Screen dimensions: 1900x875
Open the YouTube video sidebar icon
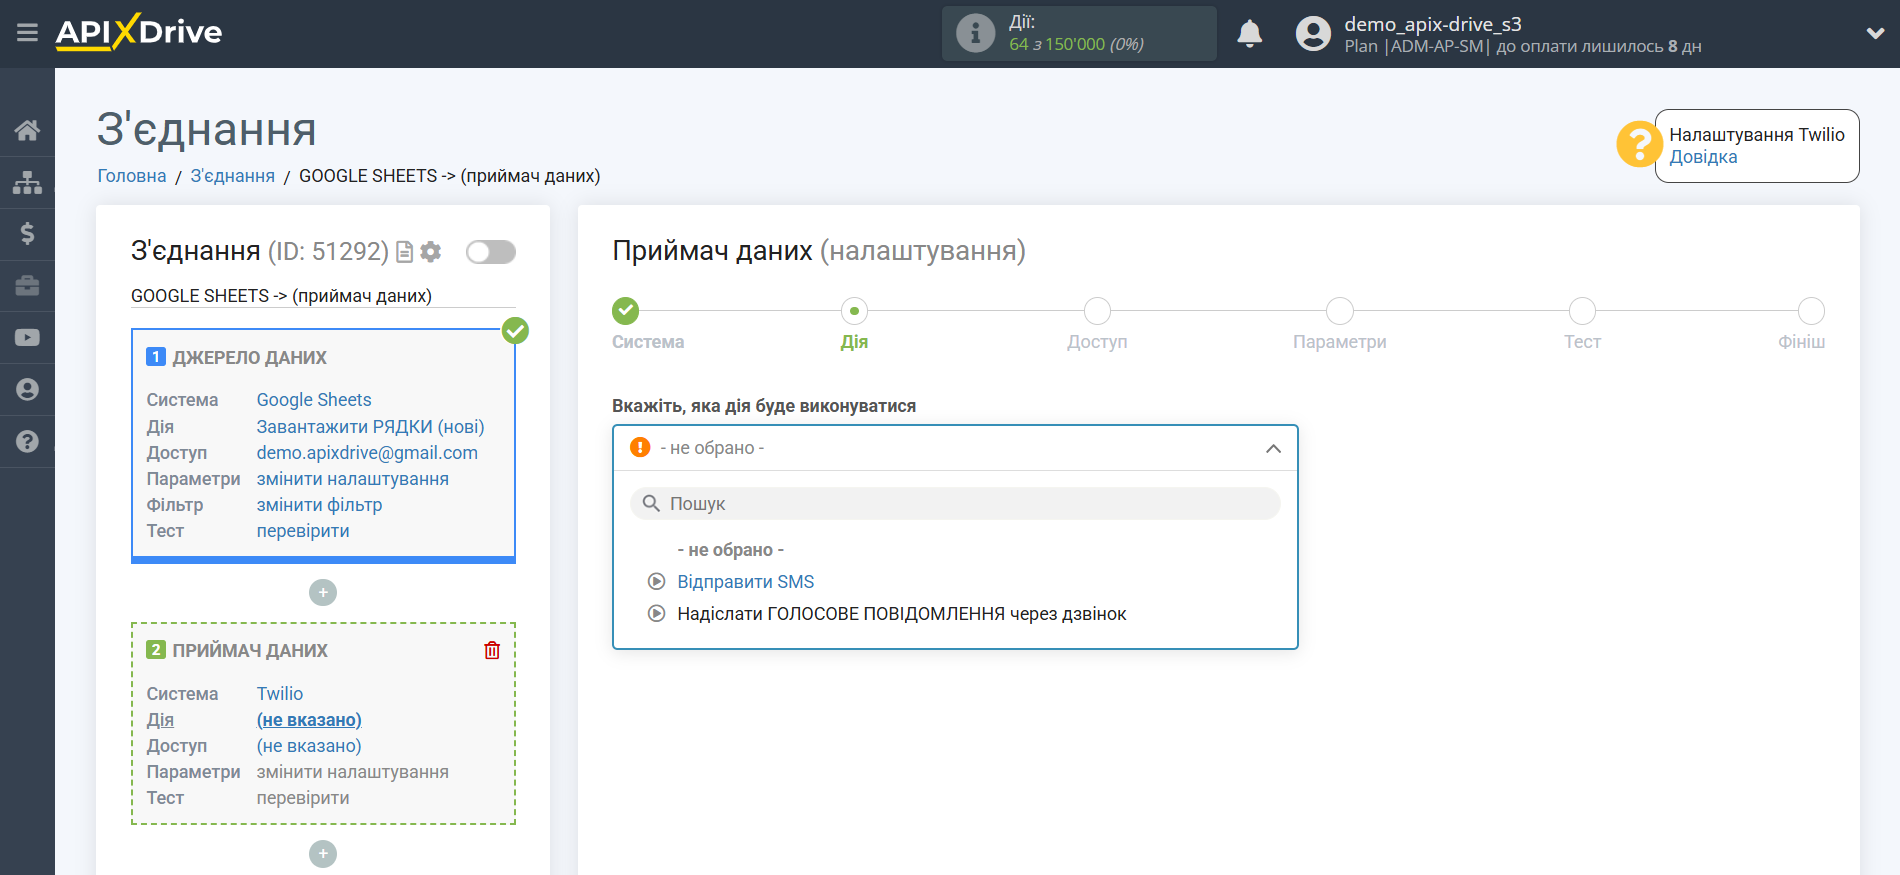27,338
